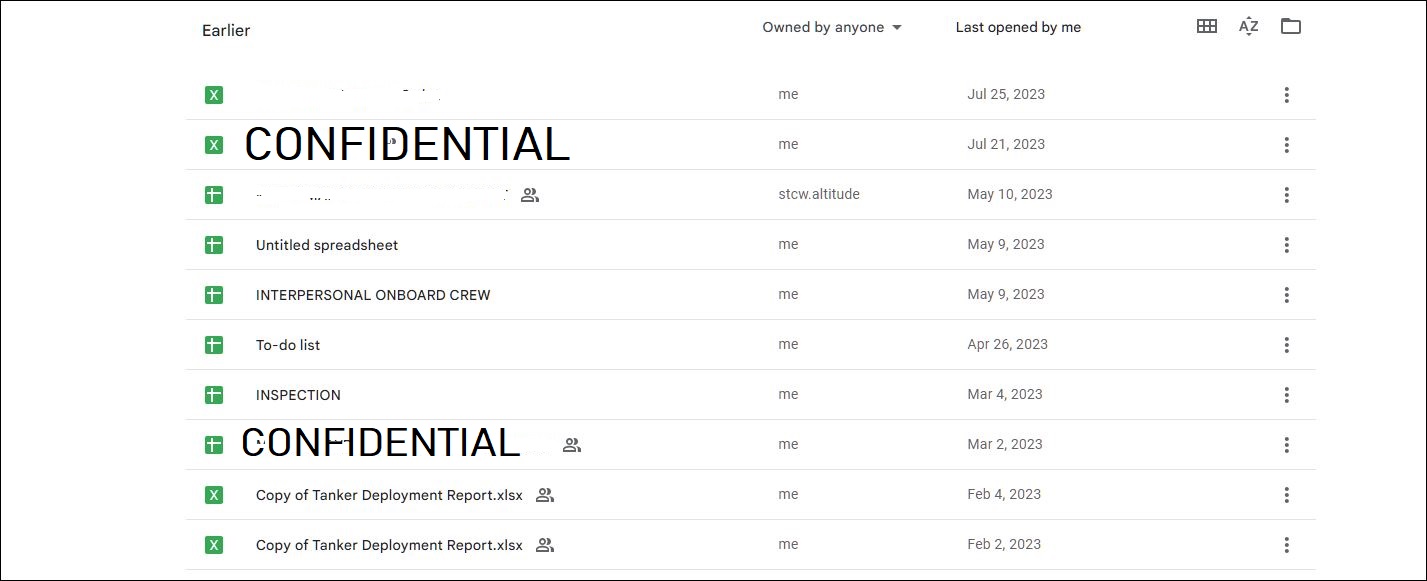The width and height of the screenshot is (1427, 581).
Task: Click the Sheets icon beside INTERPERSONAL ONBOARD CREW
Action: (x=213, y=295)
